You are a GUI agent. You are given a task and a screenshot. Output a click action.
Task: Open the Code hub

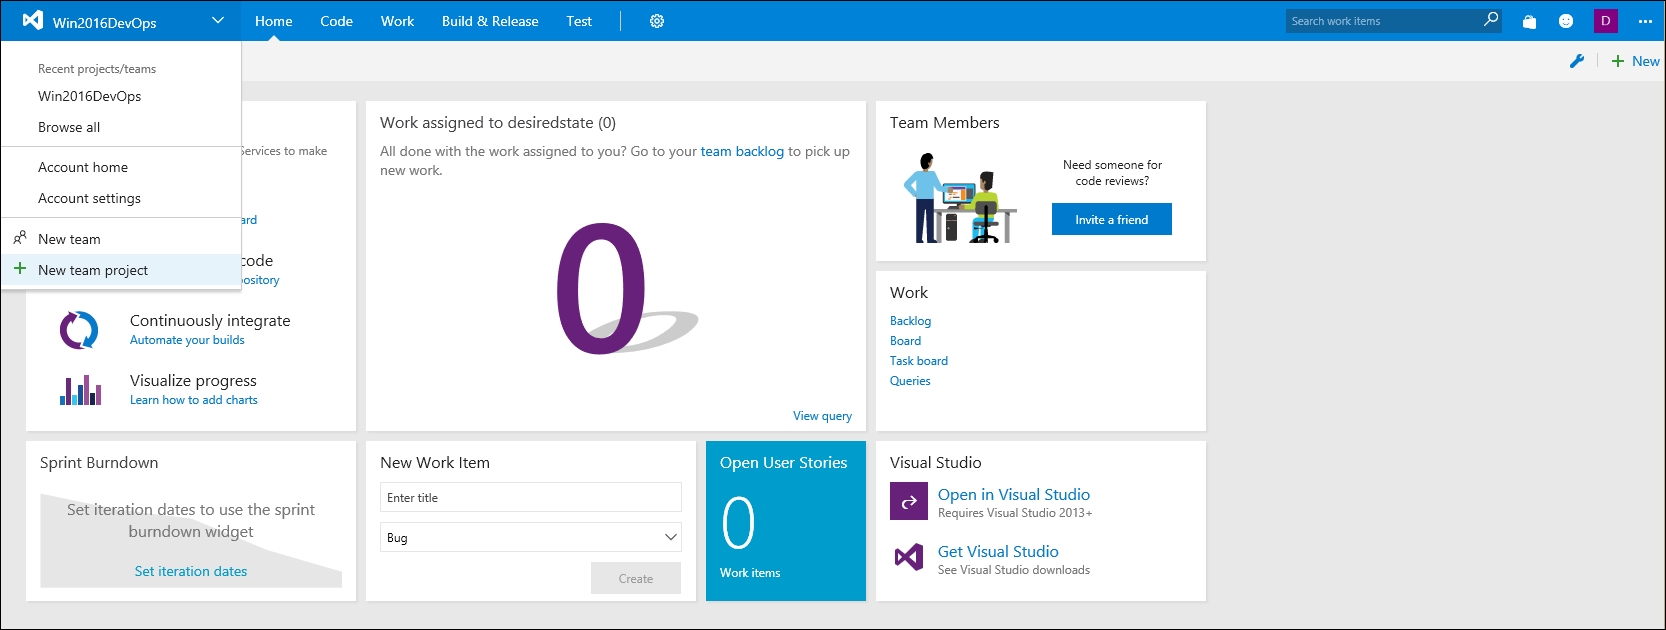pyautogui.click(x=336, y=21)
